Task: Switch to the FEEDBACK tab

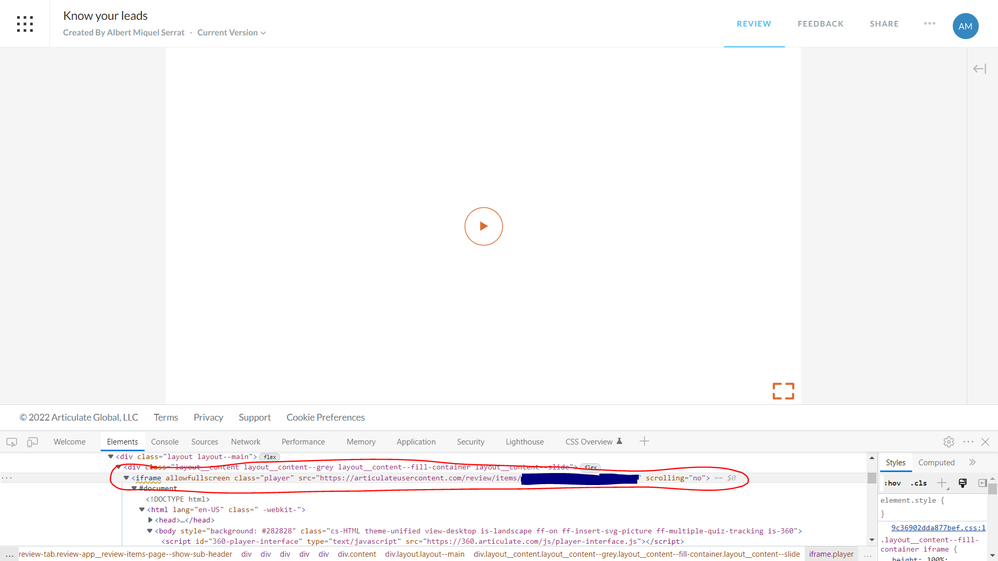Action: (820, 24)
